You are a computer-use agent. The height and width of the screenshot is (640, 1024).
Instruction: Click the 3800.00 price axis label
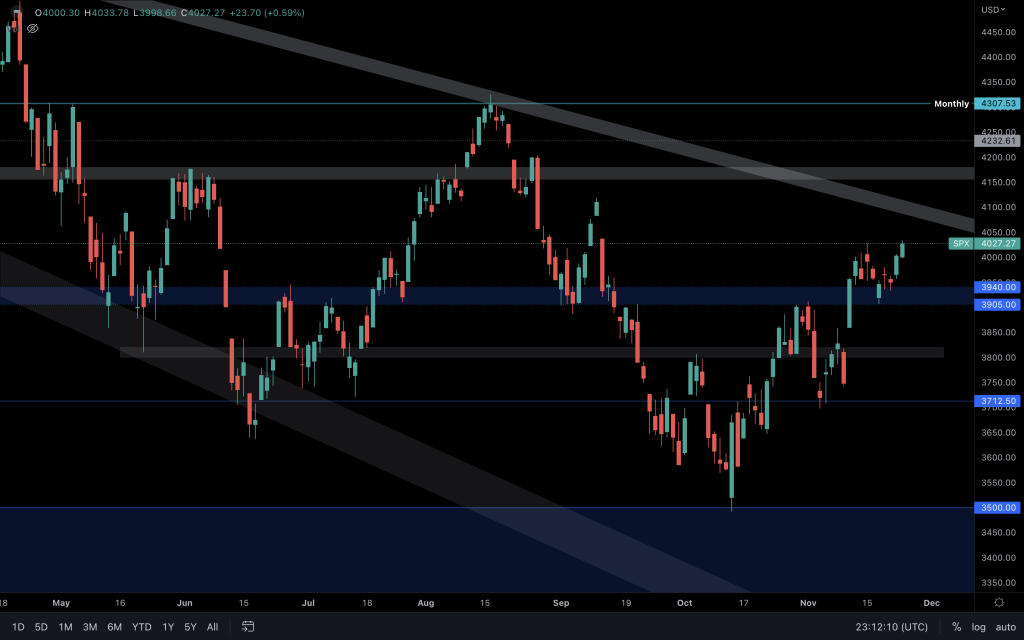click(998, 358)
